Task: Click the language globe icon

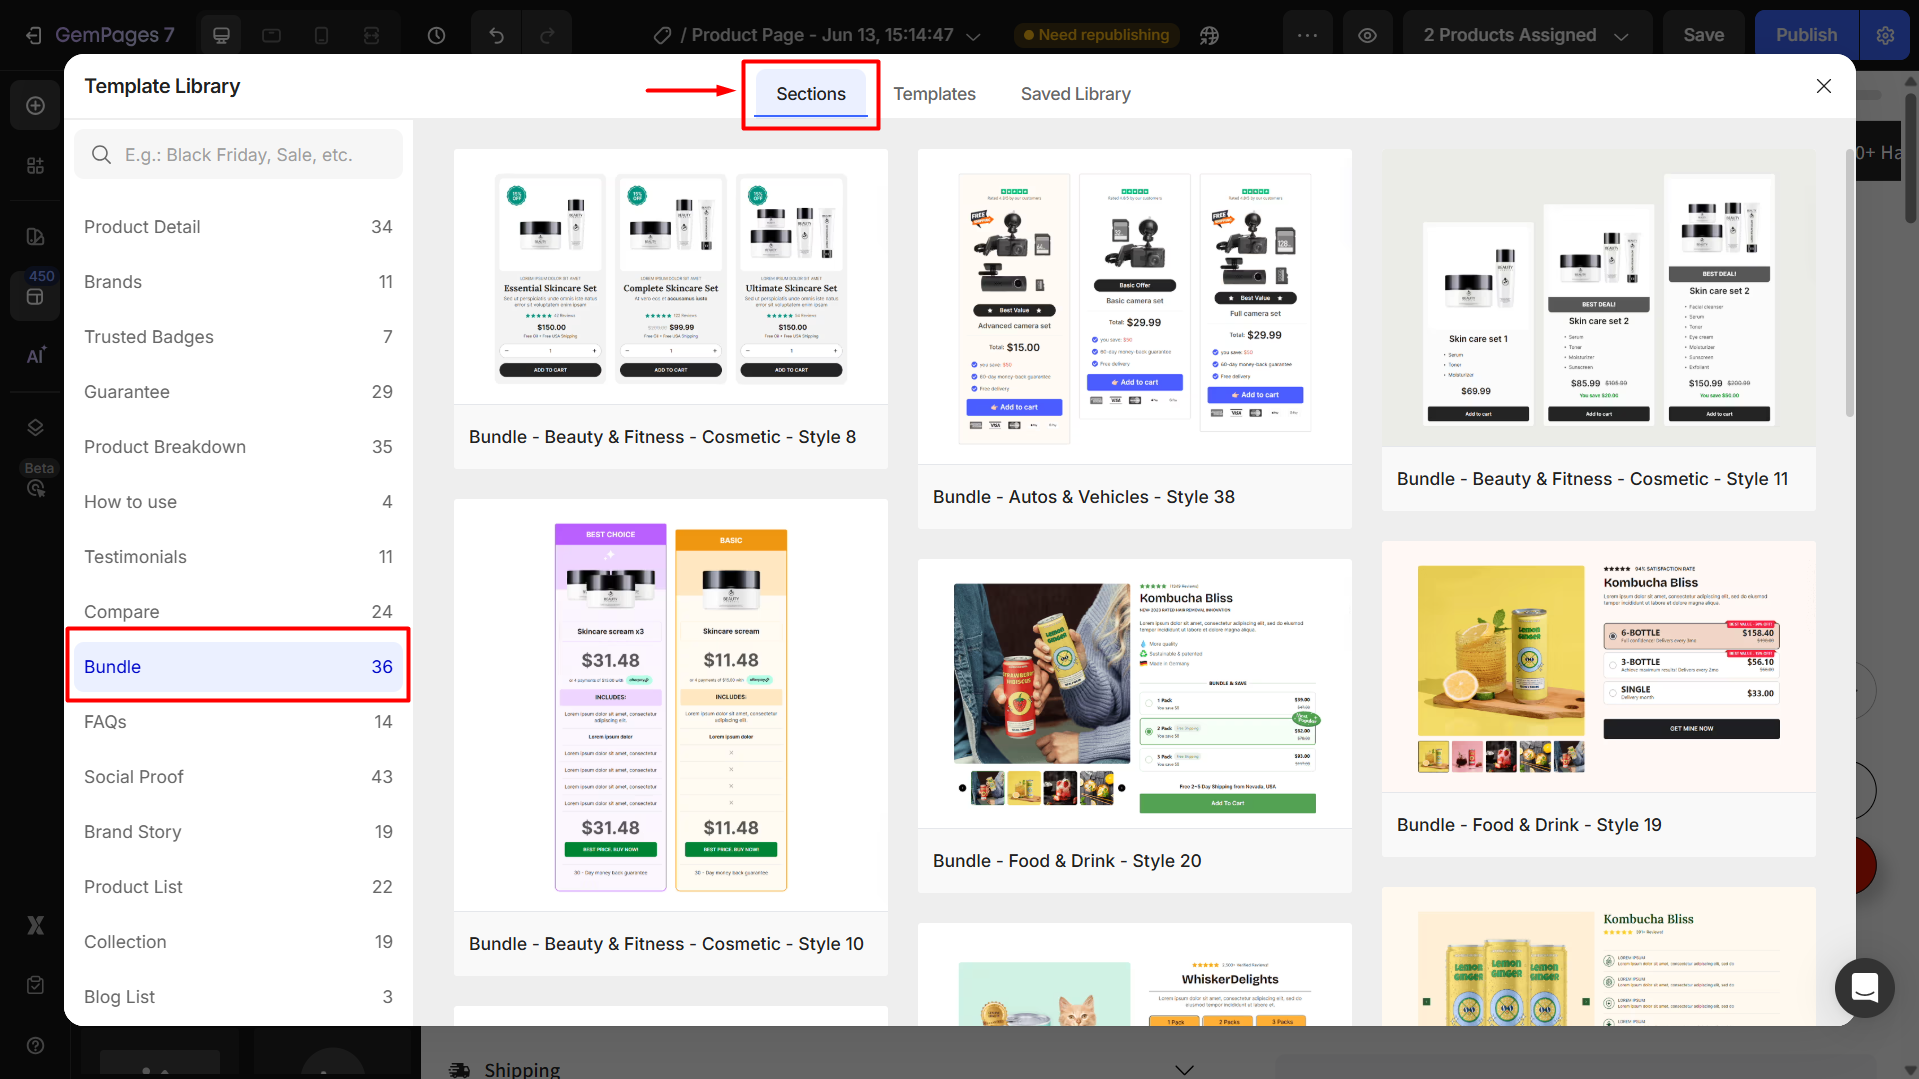Action: [1209, 35]
